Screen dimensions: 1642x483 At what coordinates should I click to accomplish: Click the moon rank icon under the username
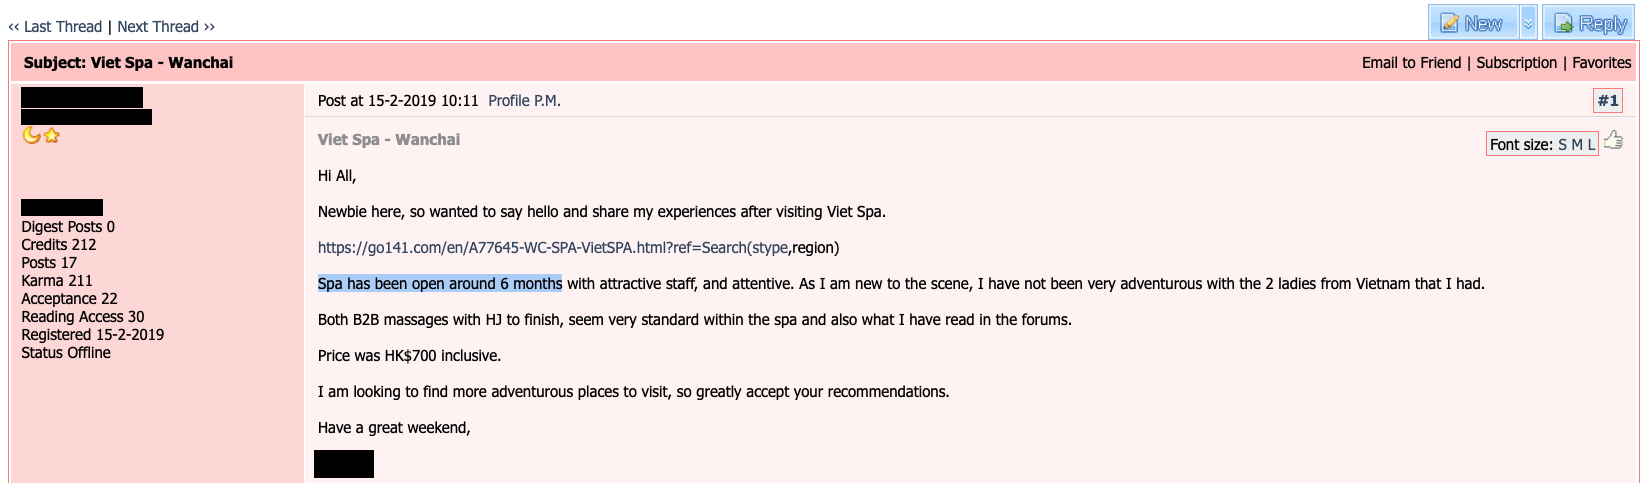31,135
